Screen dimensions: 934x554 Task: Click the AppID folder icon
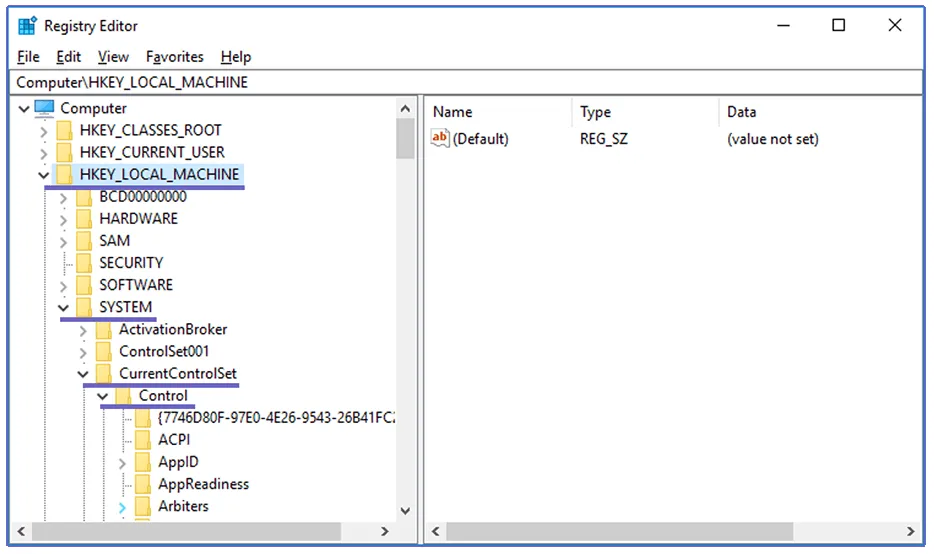[143, 462]
